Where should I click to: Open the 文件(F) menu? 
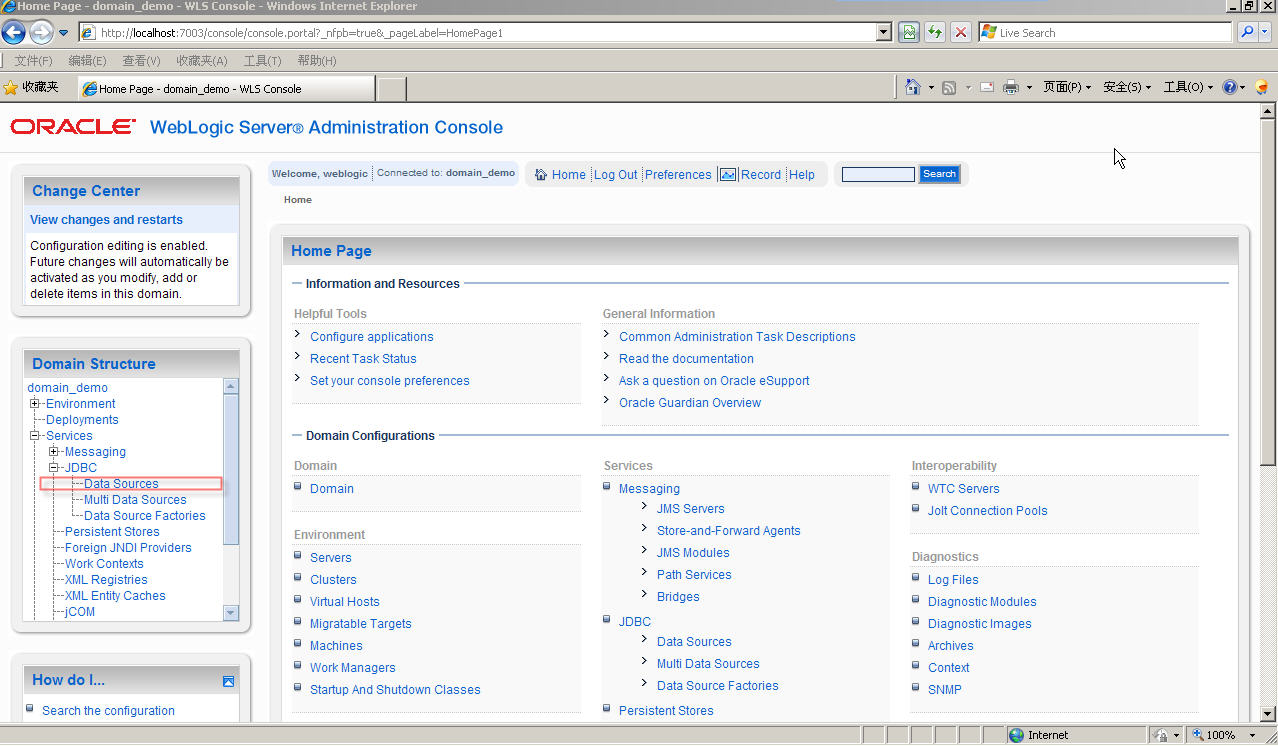pyautogui.click(x=33, y=61)
